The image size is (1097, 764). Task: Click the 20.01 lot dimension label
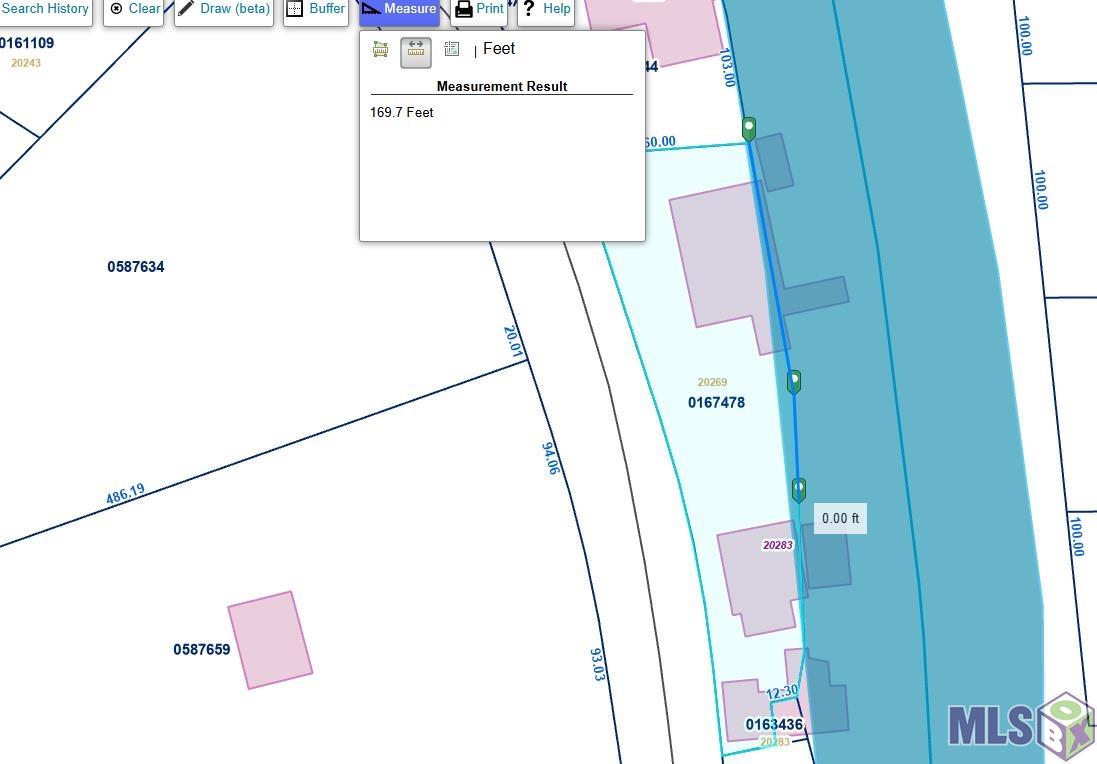(x=513, y=341)
